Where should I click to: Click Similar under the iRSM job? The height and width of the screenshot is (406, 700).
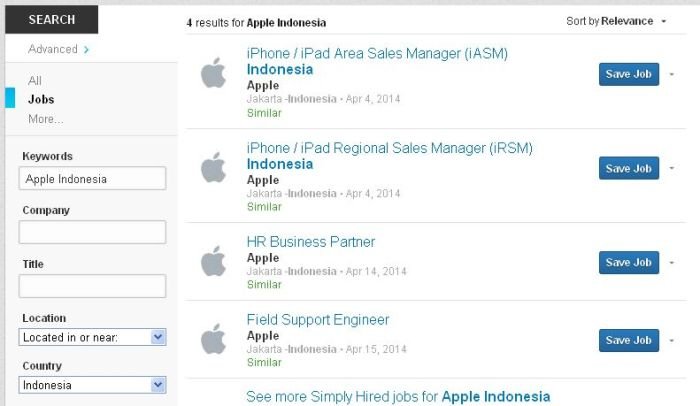264,207
